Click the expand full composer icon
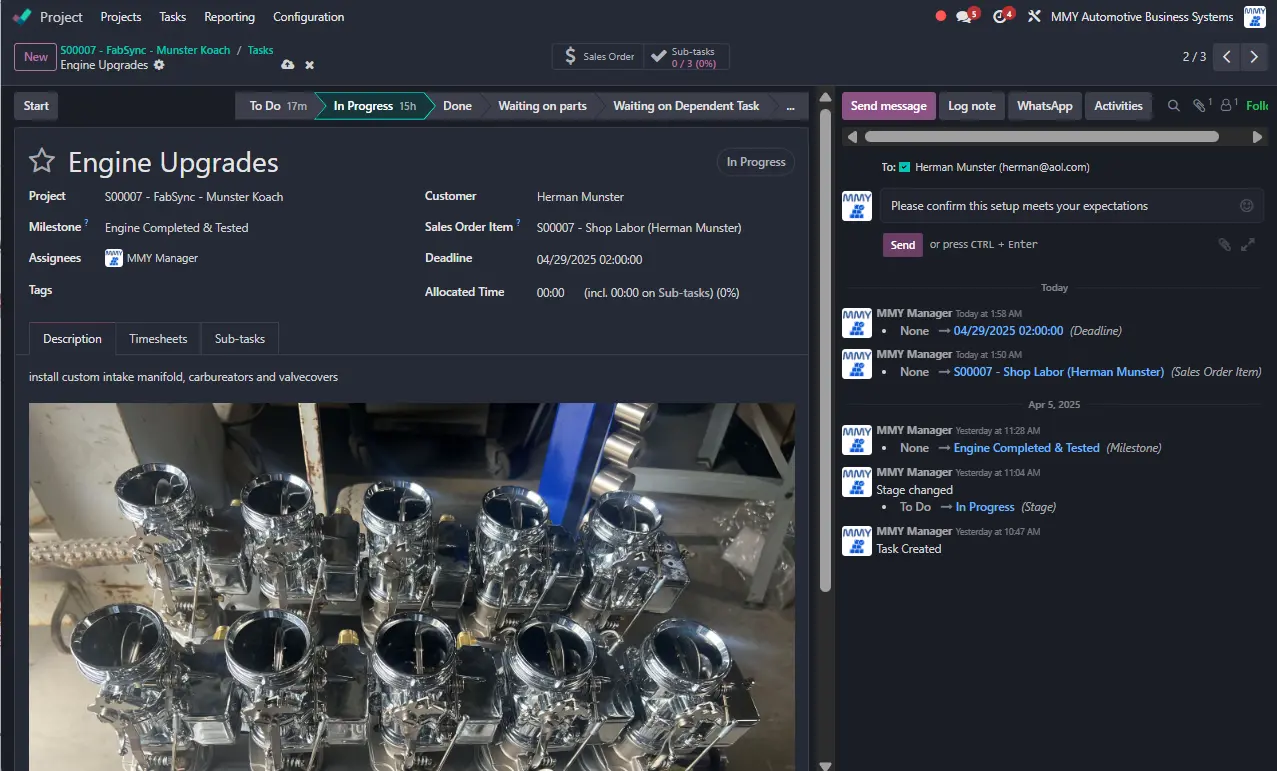The width and height of the screenshot is (1277, 771). pyautogui.click(x=1248, y=244)
